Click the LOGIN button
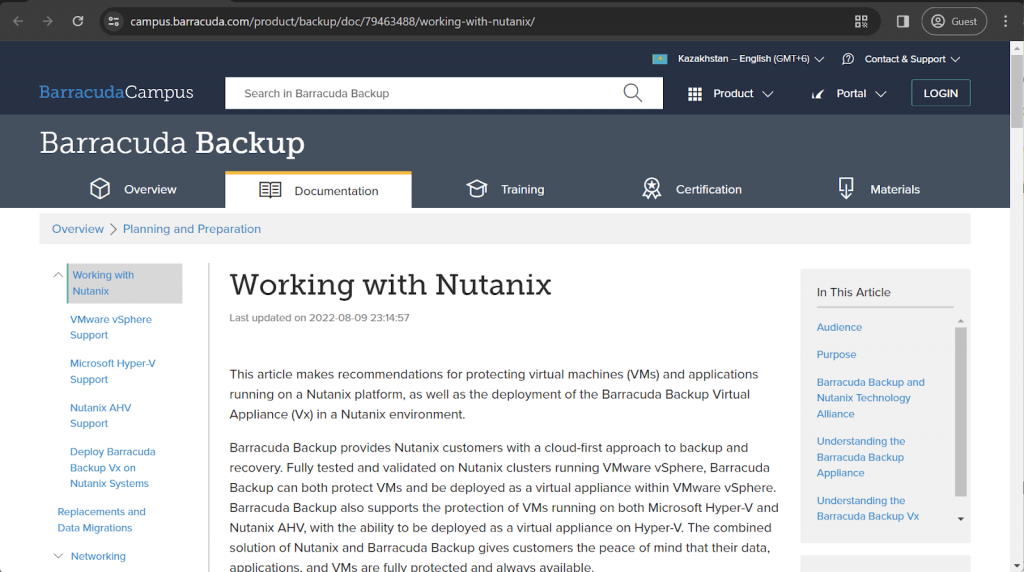This screenshot has width=1024, height=572. pyautogui.click(x=940, y=93)
